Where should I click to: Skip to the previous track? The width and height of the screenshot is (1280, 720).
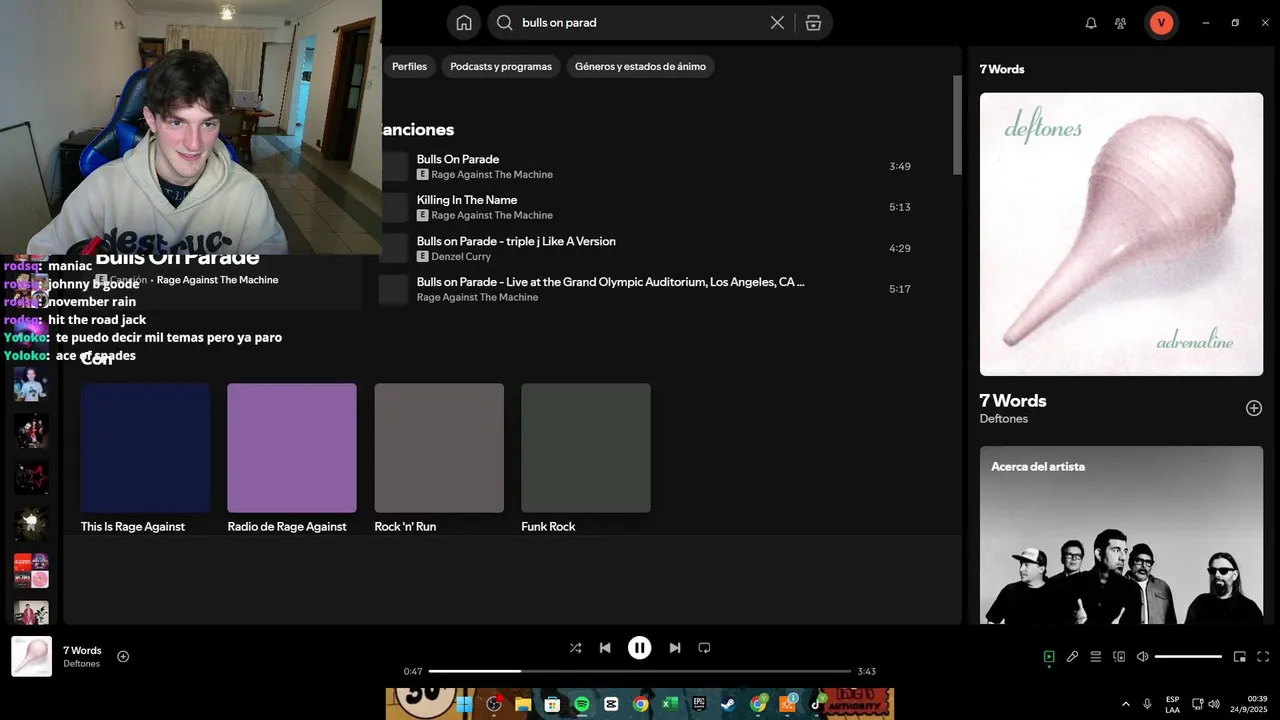[605, 648]
